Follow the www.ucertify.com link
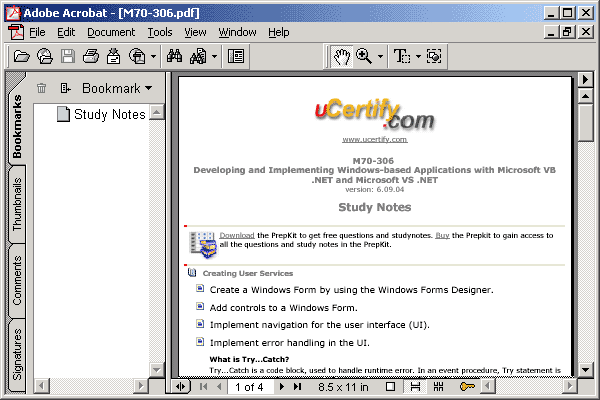 (375, 139)
